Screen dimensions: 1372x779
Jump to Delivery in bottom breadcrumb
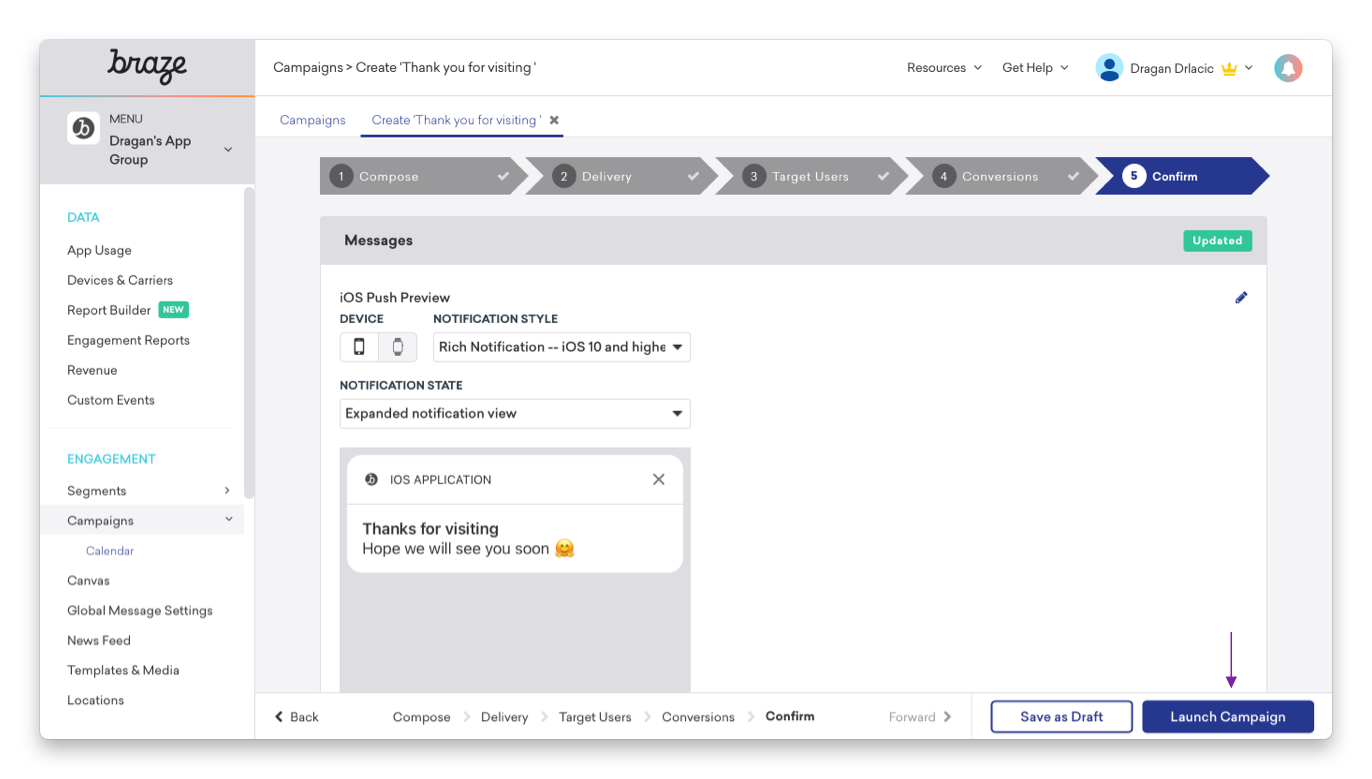504,717
